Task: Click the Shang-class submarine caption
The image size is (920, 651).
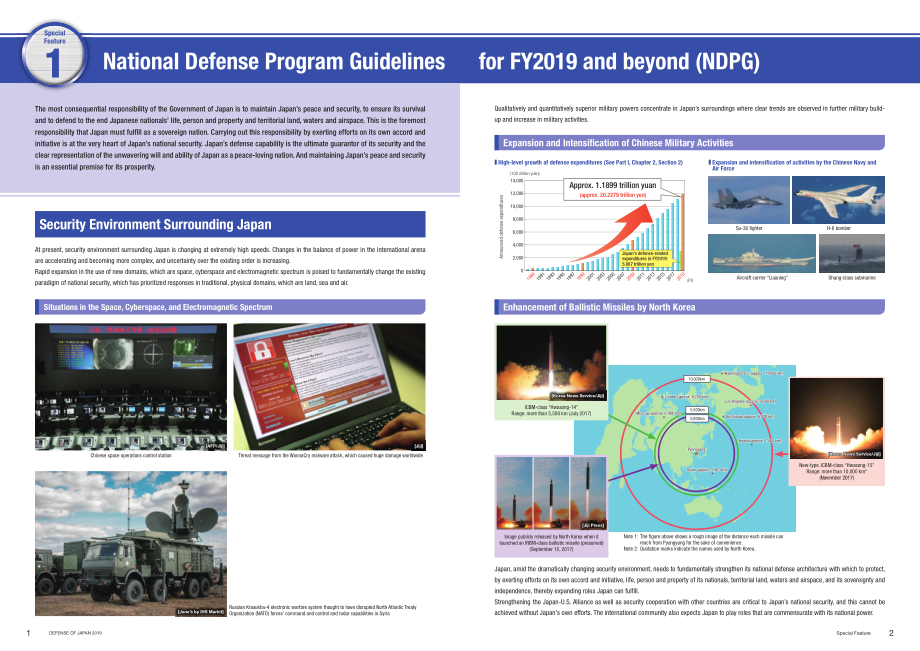Action: [851, 277]
